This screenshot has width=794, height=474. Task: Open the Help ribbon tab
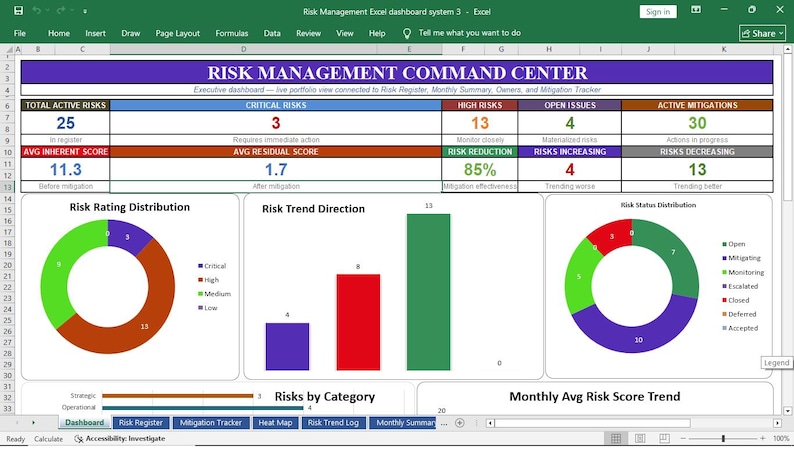[x=377, y=33]
